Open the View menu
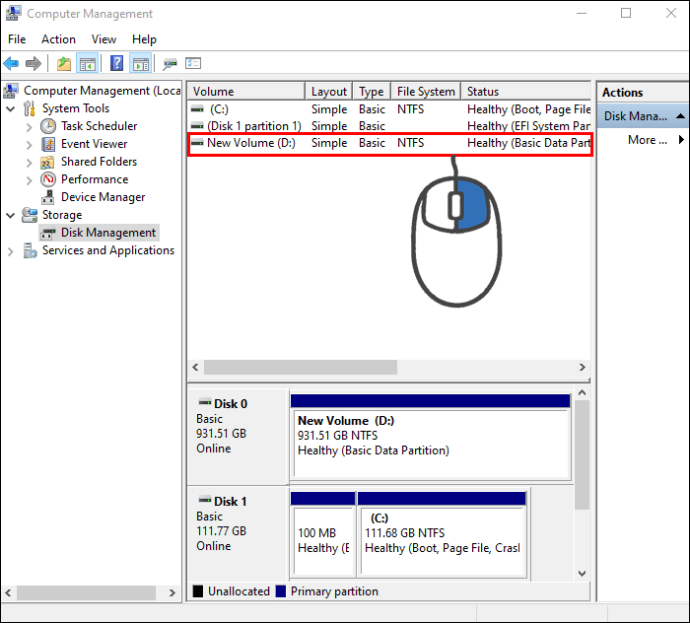690x623 pixels. [x=104, y=39]
